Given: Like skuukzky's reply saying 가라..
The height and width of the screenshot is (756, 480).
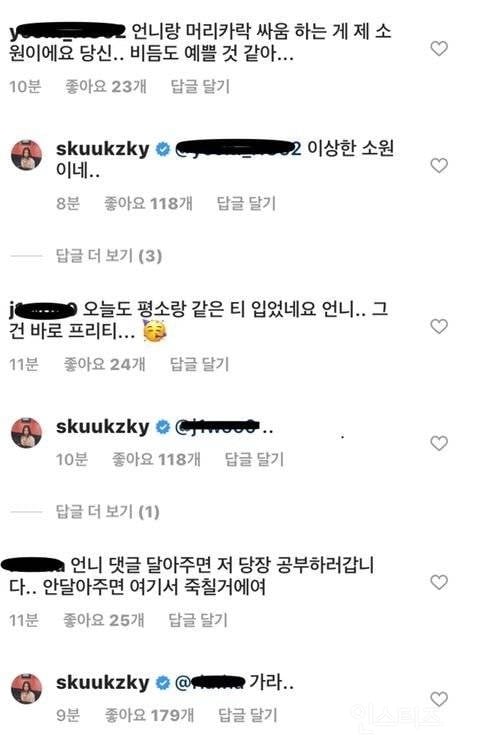Looking at the screenshot, I should 439,699.
